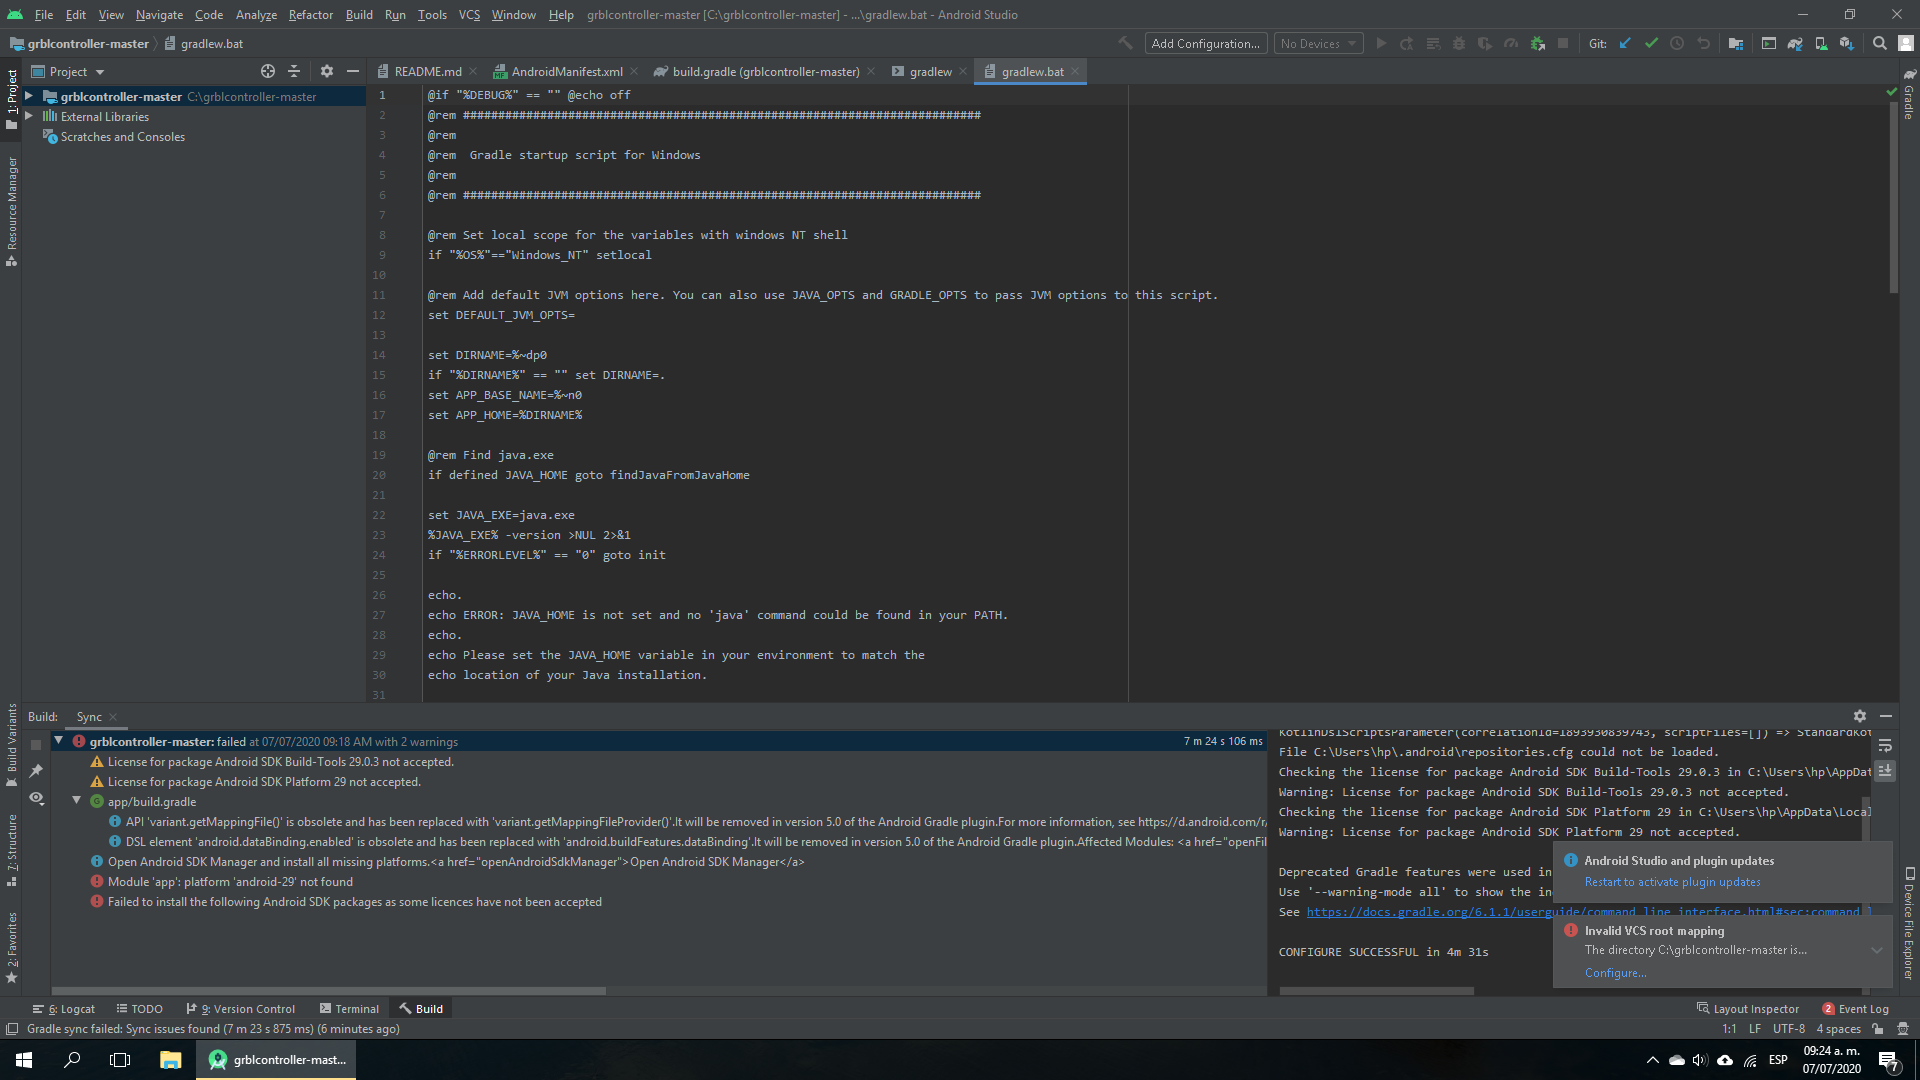Image resolution: width=1920 pixels, height=1080 pixels.
Task: Run Gradle sync with file changes
Action: pos(1795,44)
